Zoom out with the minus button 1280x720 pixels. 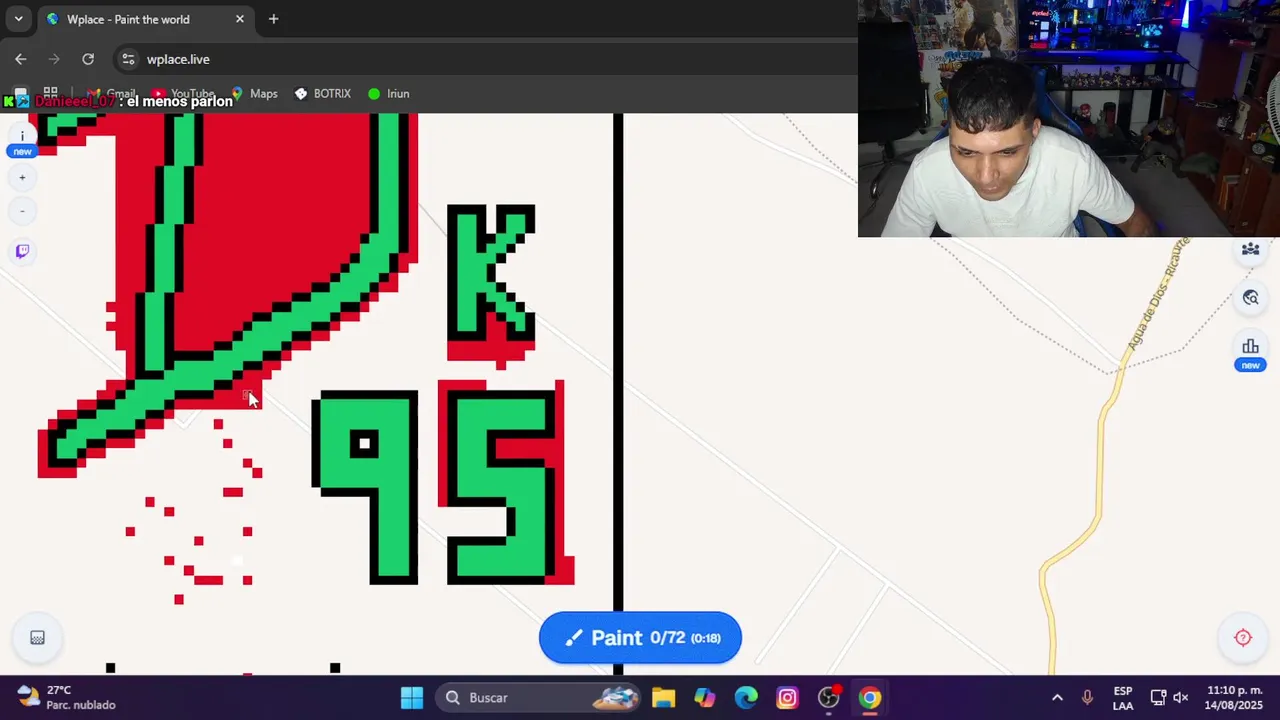22,211
